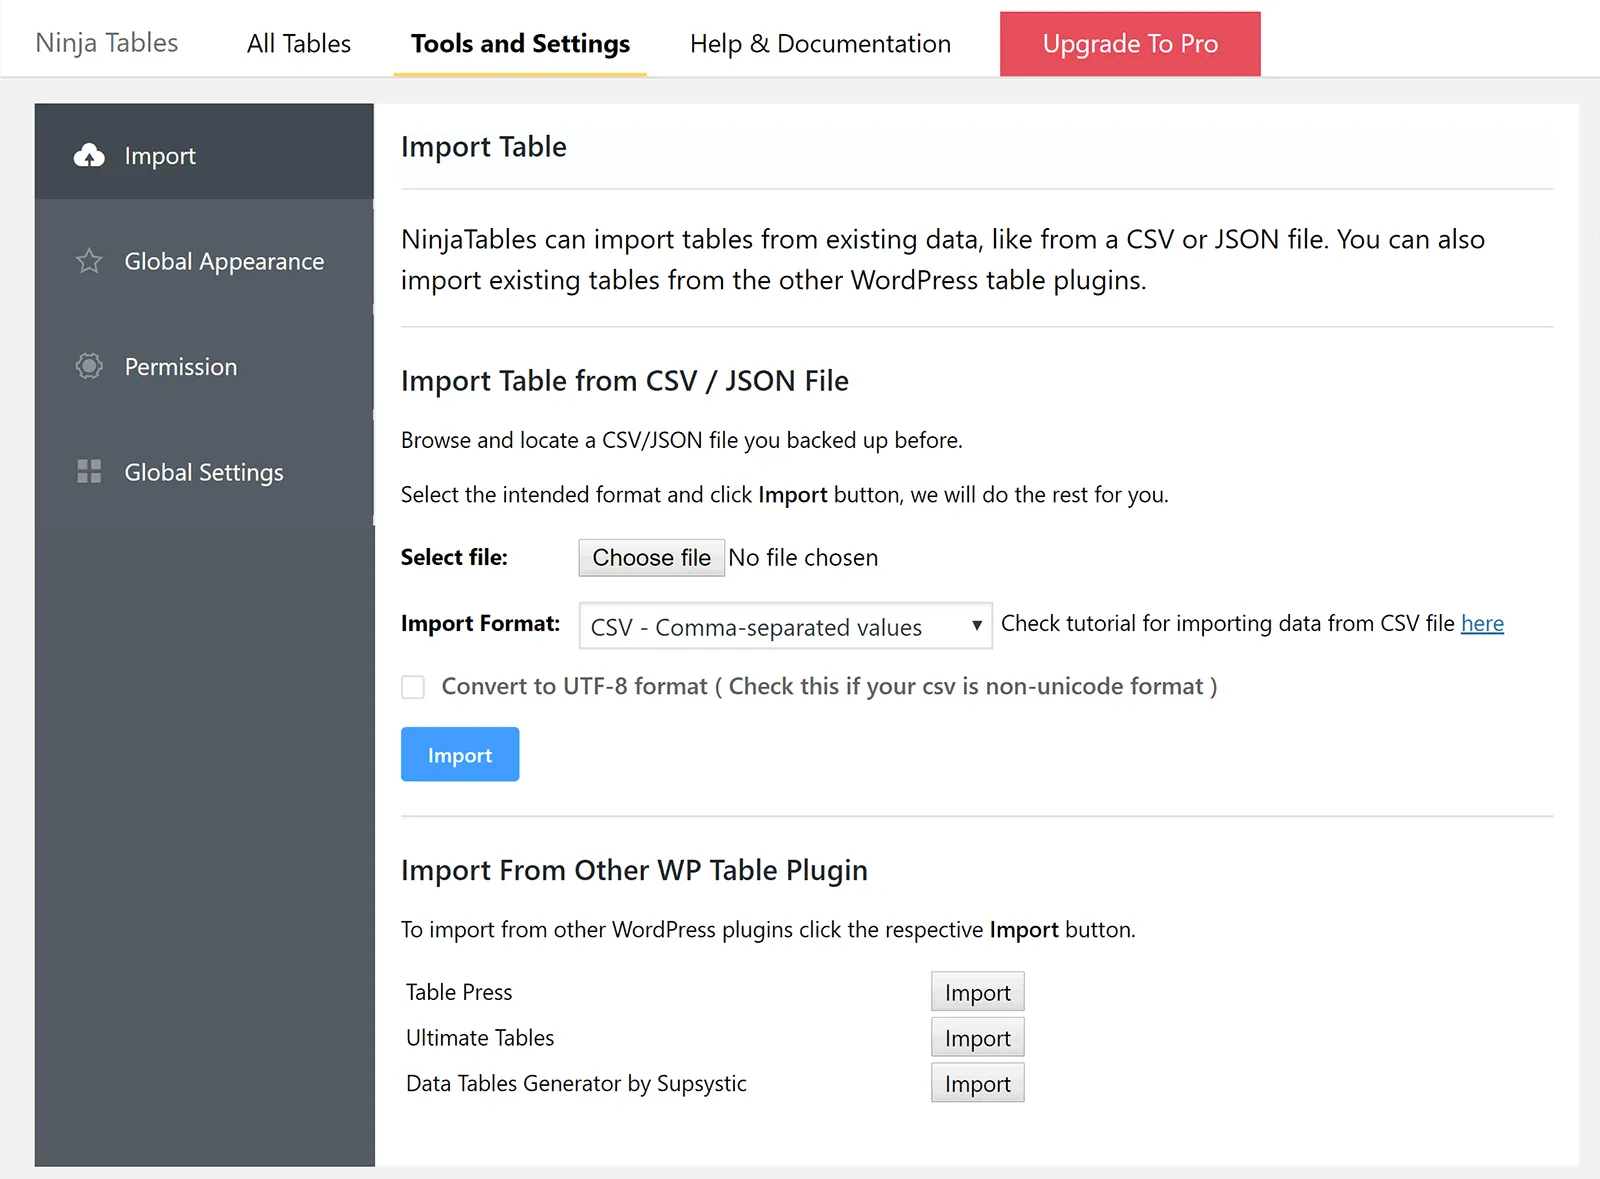Switch to All Tables tab
Viewport: 1600px width, 1179px height.
(299, 44)
